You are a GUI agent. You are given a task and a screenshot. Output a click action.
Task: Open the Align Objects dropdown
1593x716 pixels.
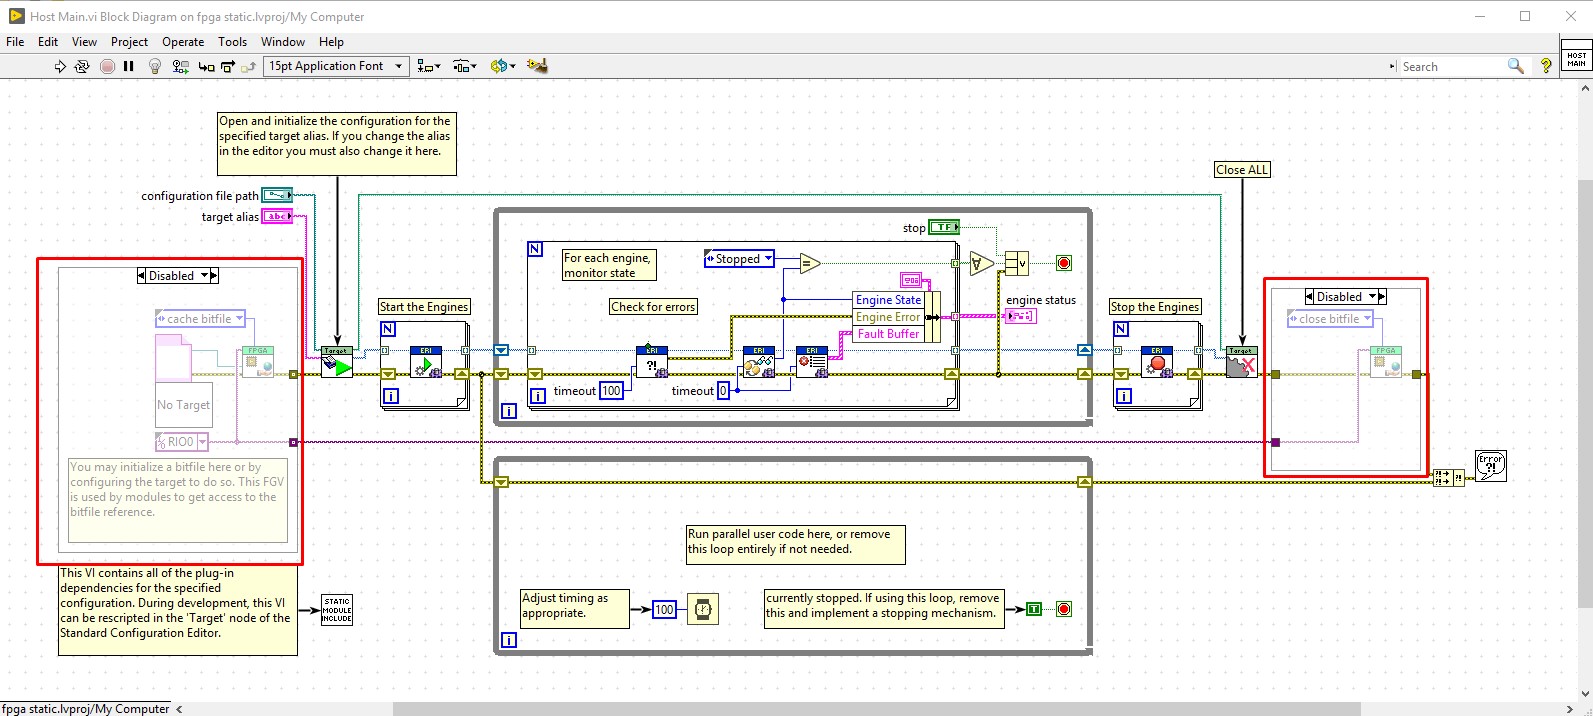coord(429,66)
